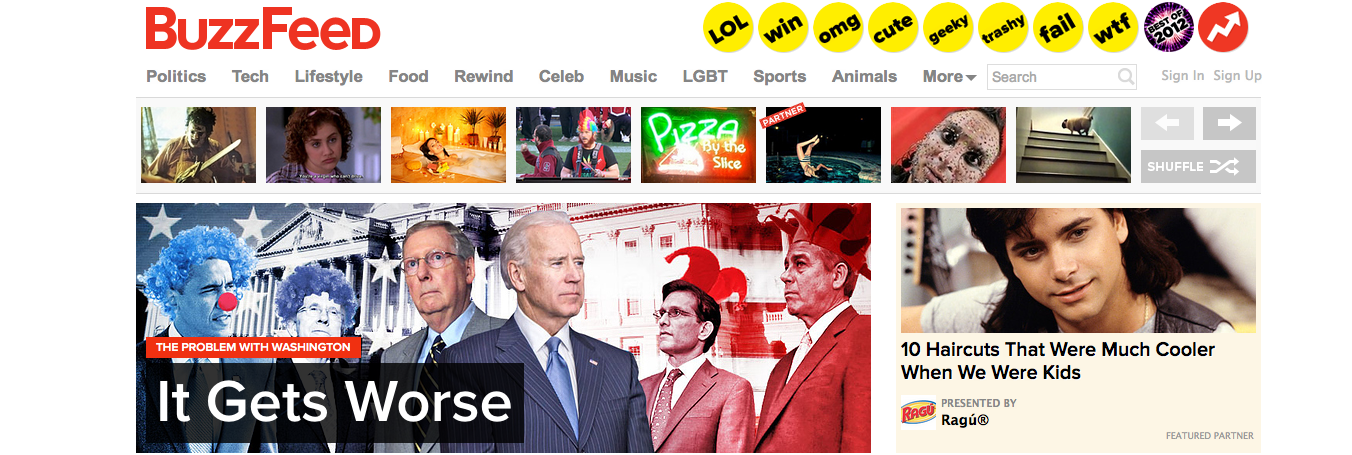Click the SHUFFLE button
The height and width of the screenshot is (455, 1352).
coord(1198,166)
